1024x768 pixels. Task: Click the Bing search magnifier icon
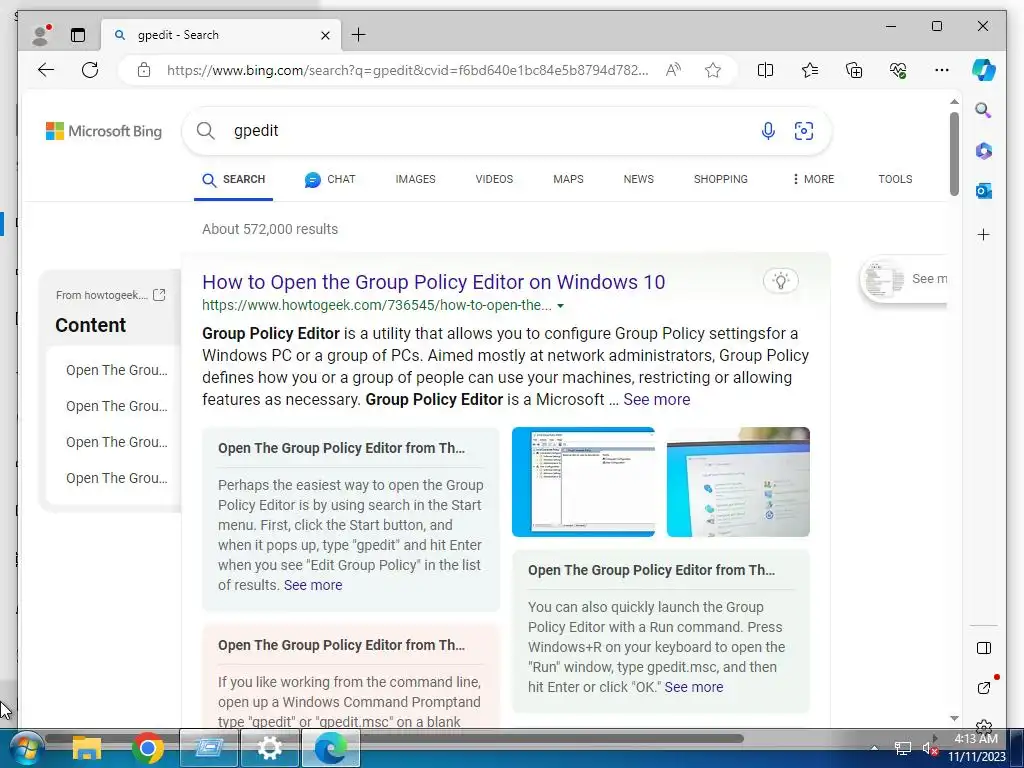coord(206,131)
